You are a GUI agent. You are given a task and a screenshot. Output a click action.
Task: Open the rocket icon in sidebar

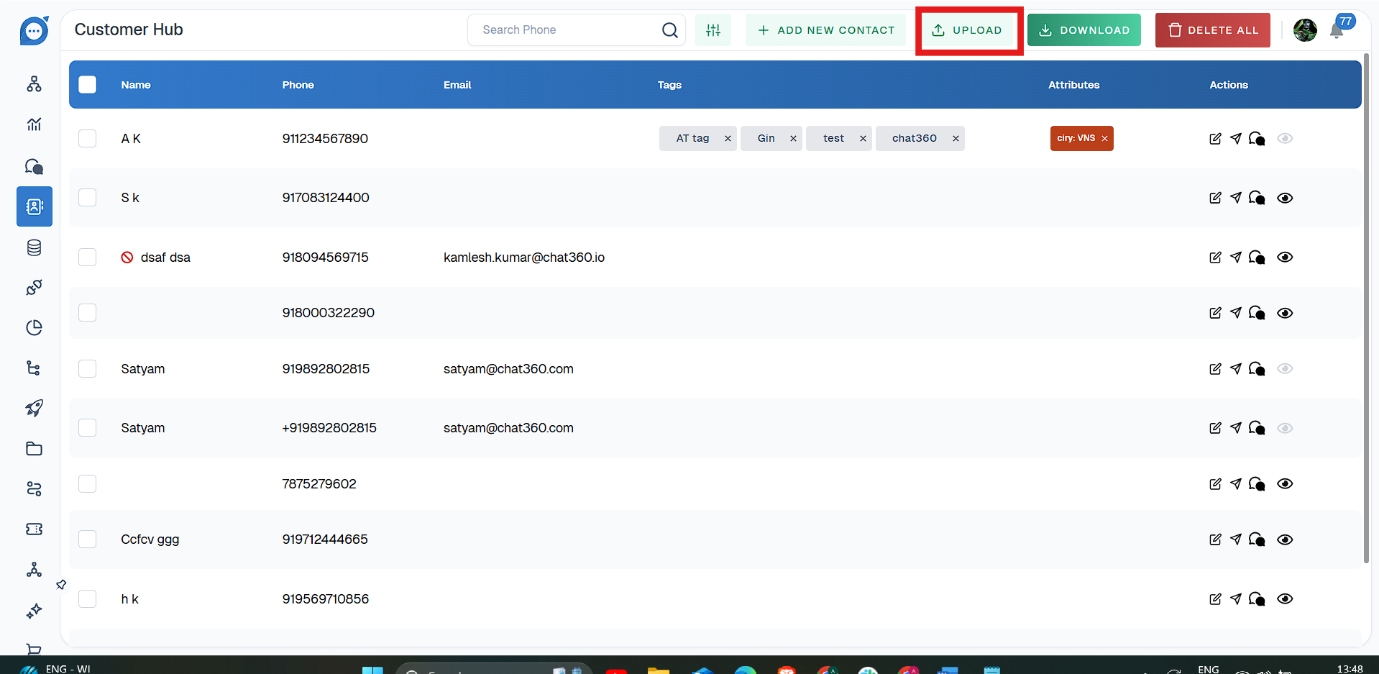tap(34, 408)
